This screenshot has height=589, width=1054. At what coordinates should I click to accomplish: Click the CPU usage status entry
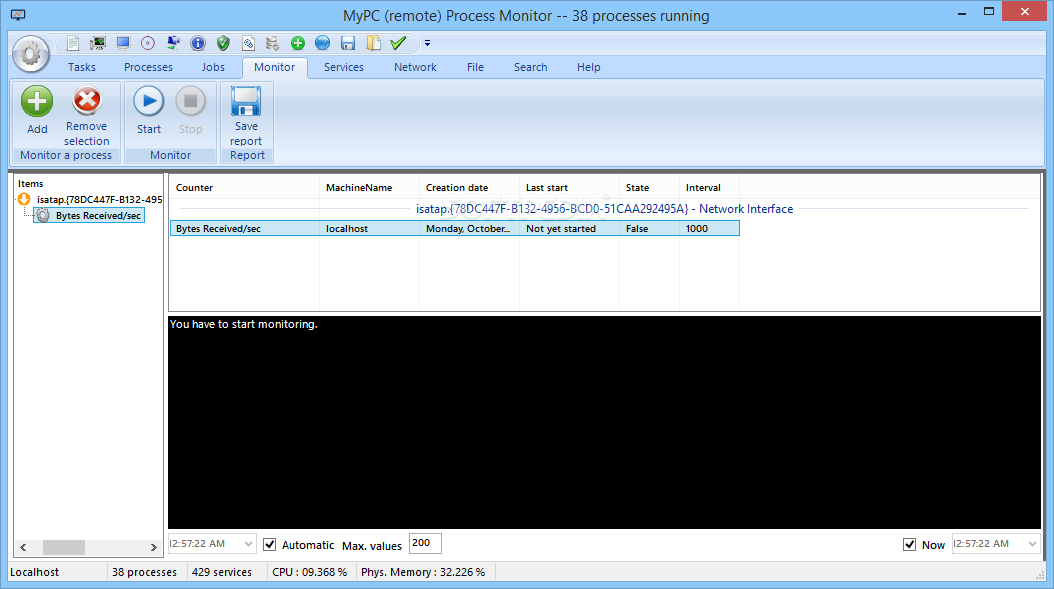(309, 572)
